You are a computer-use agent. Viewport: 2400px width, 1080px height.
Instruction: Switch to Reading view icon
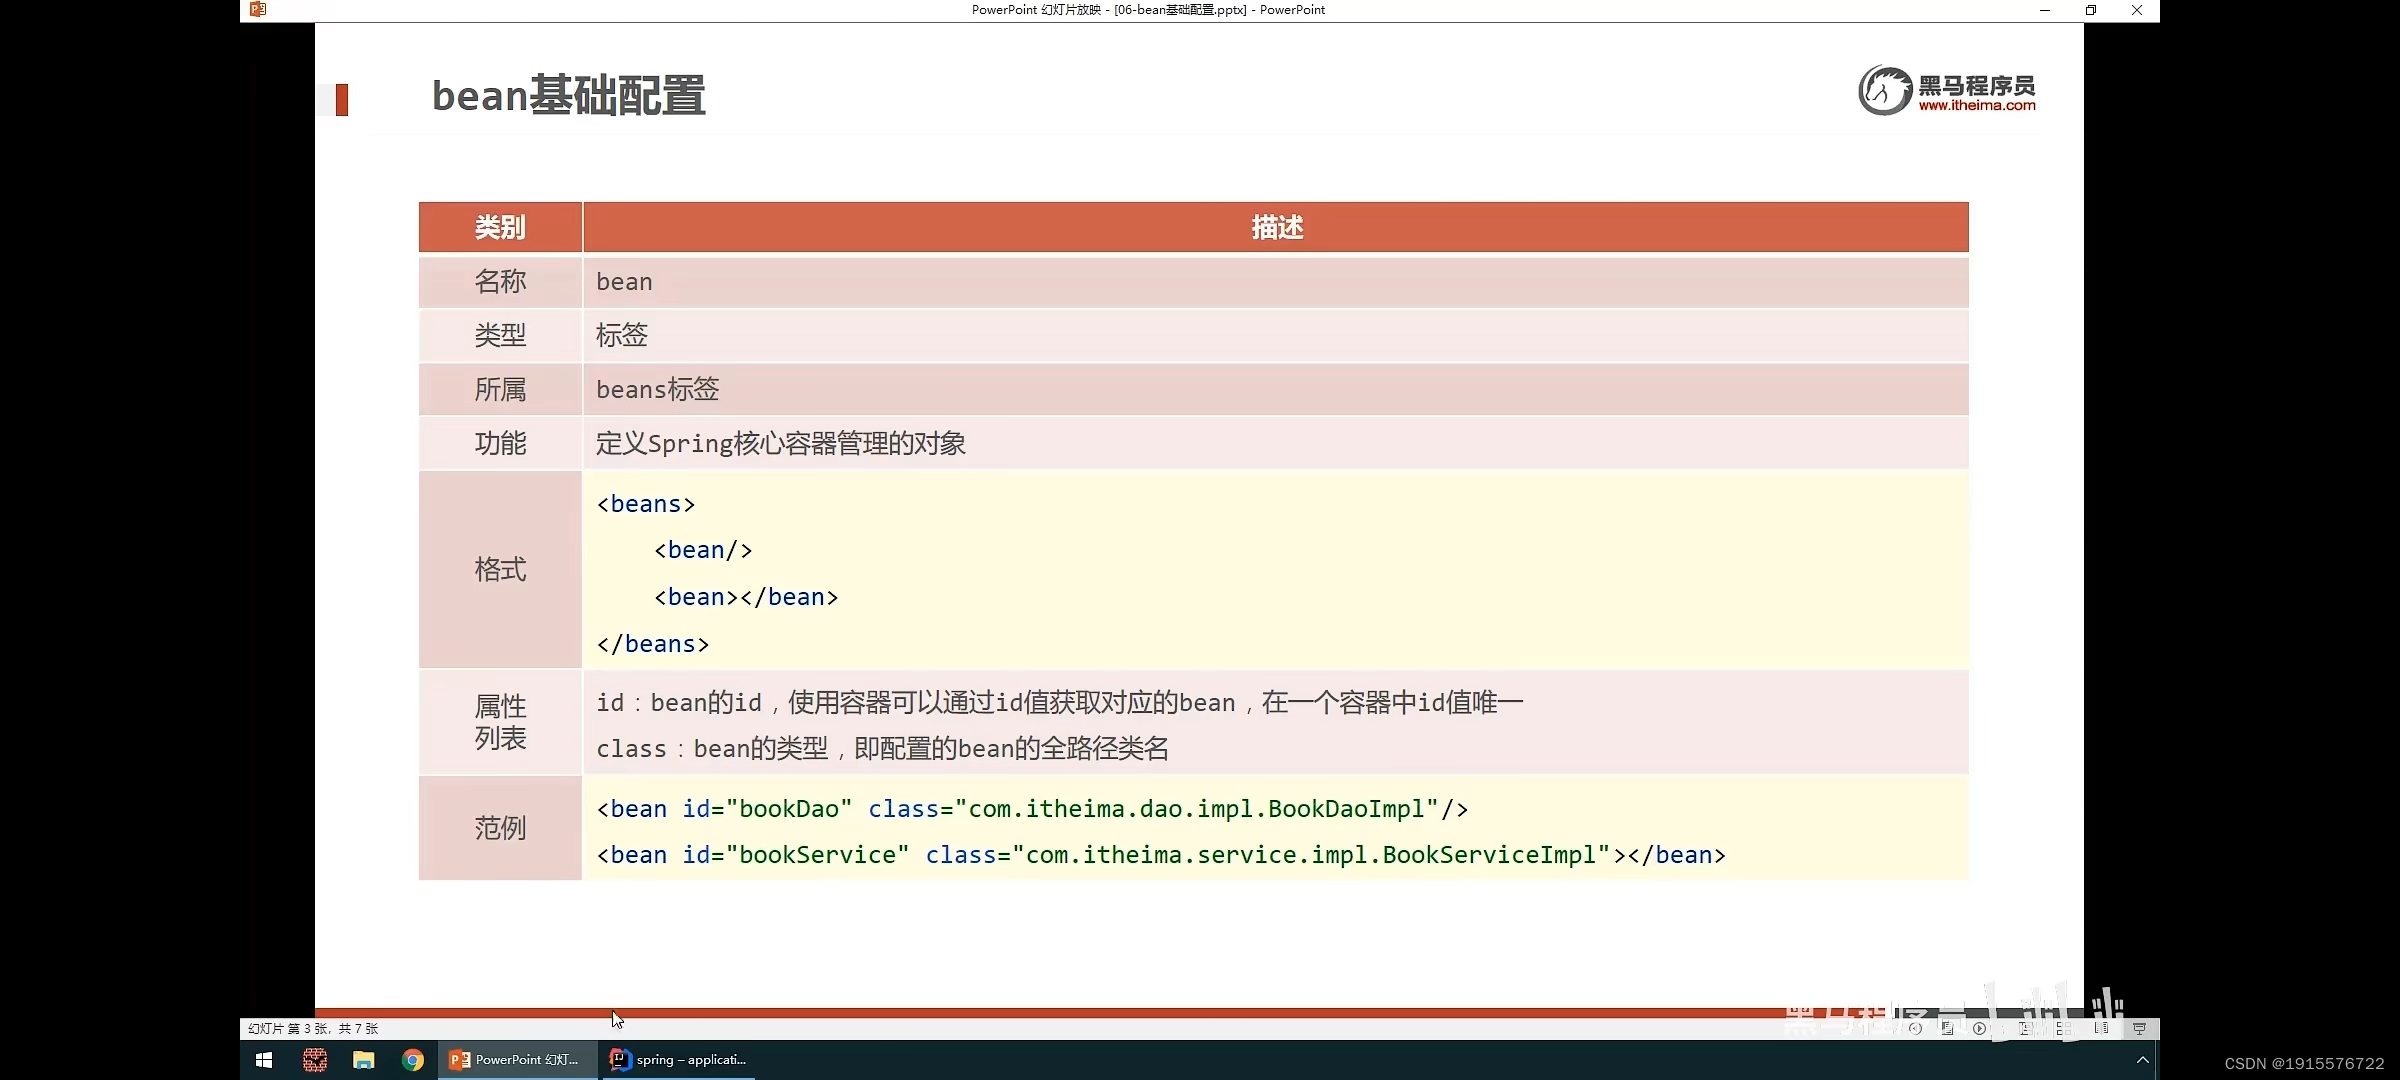click(x=2101, y=1028)
